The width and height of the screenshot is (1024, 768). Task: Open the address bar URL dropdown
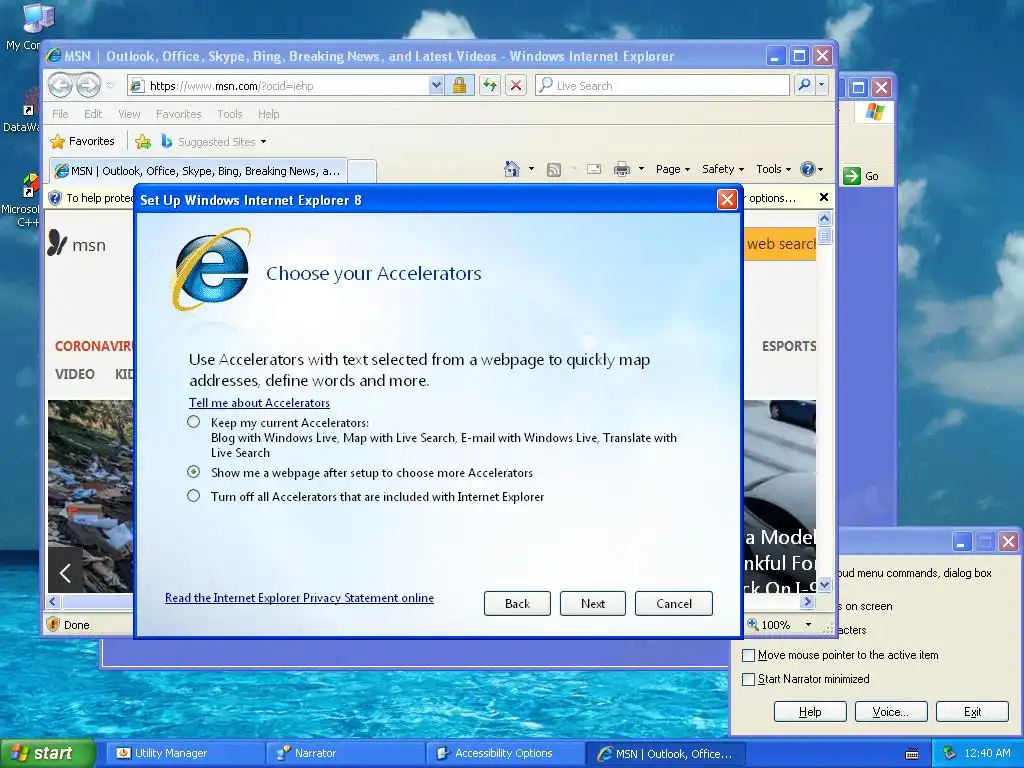(x=436, y=85)
